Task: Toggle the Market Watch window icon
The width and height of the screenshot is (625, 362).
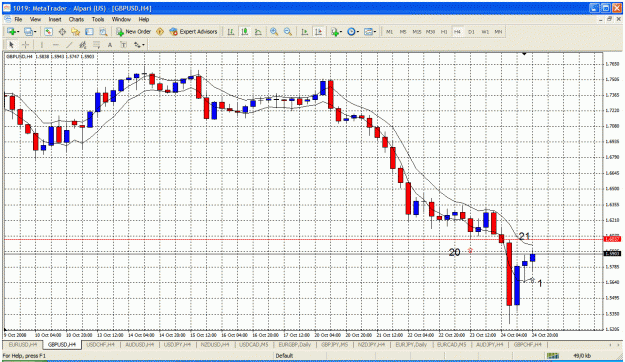Action: 48,31
